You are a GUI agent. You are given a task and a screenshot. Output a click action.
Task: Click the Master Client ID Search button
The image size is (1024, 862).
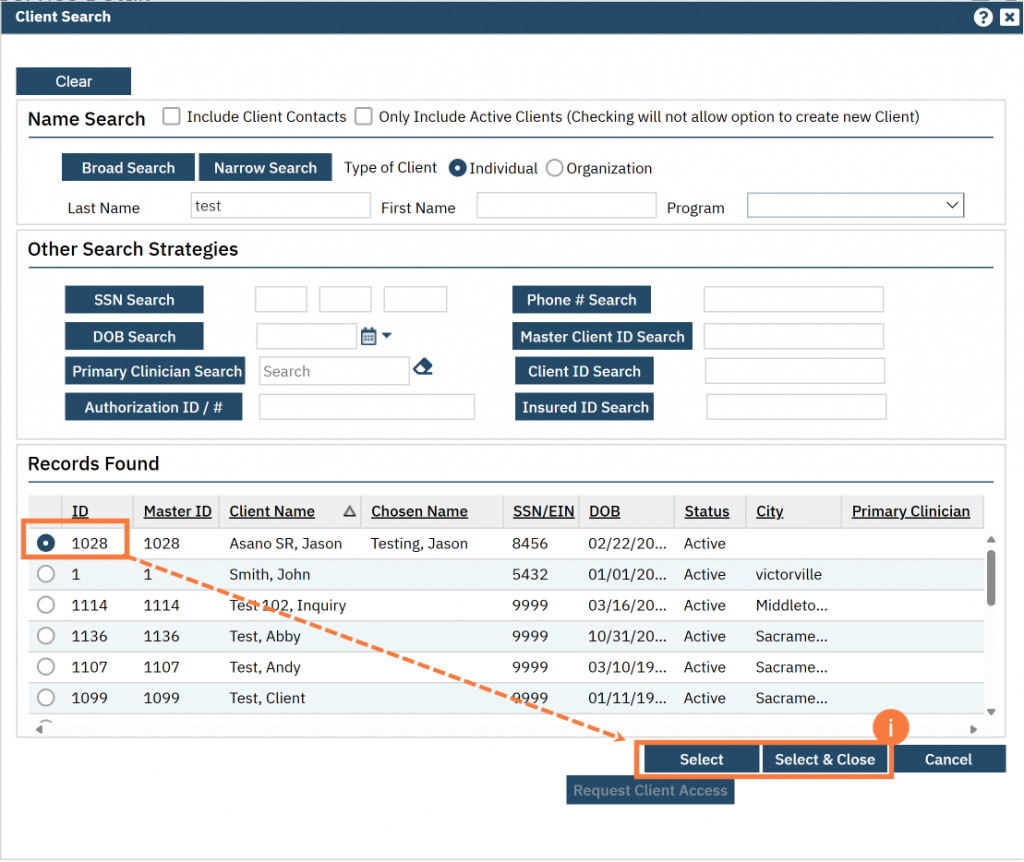coord(602,337)
